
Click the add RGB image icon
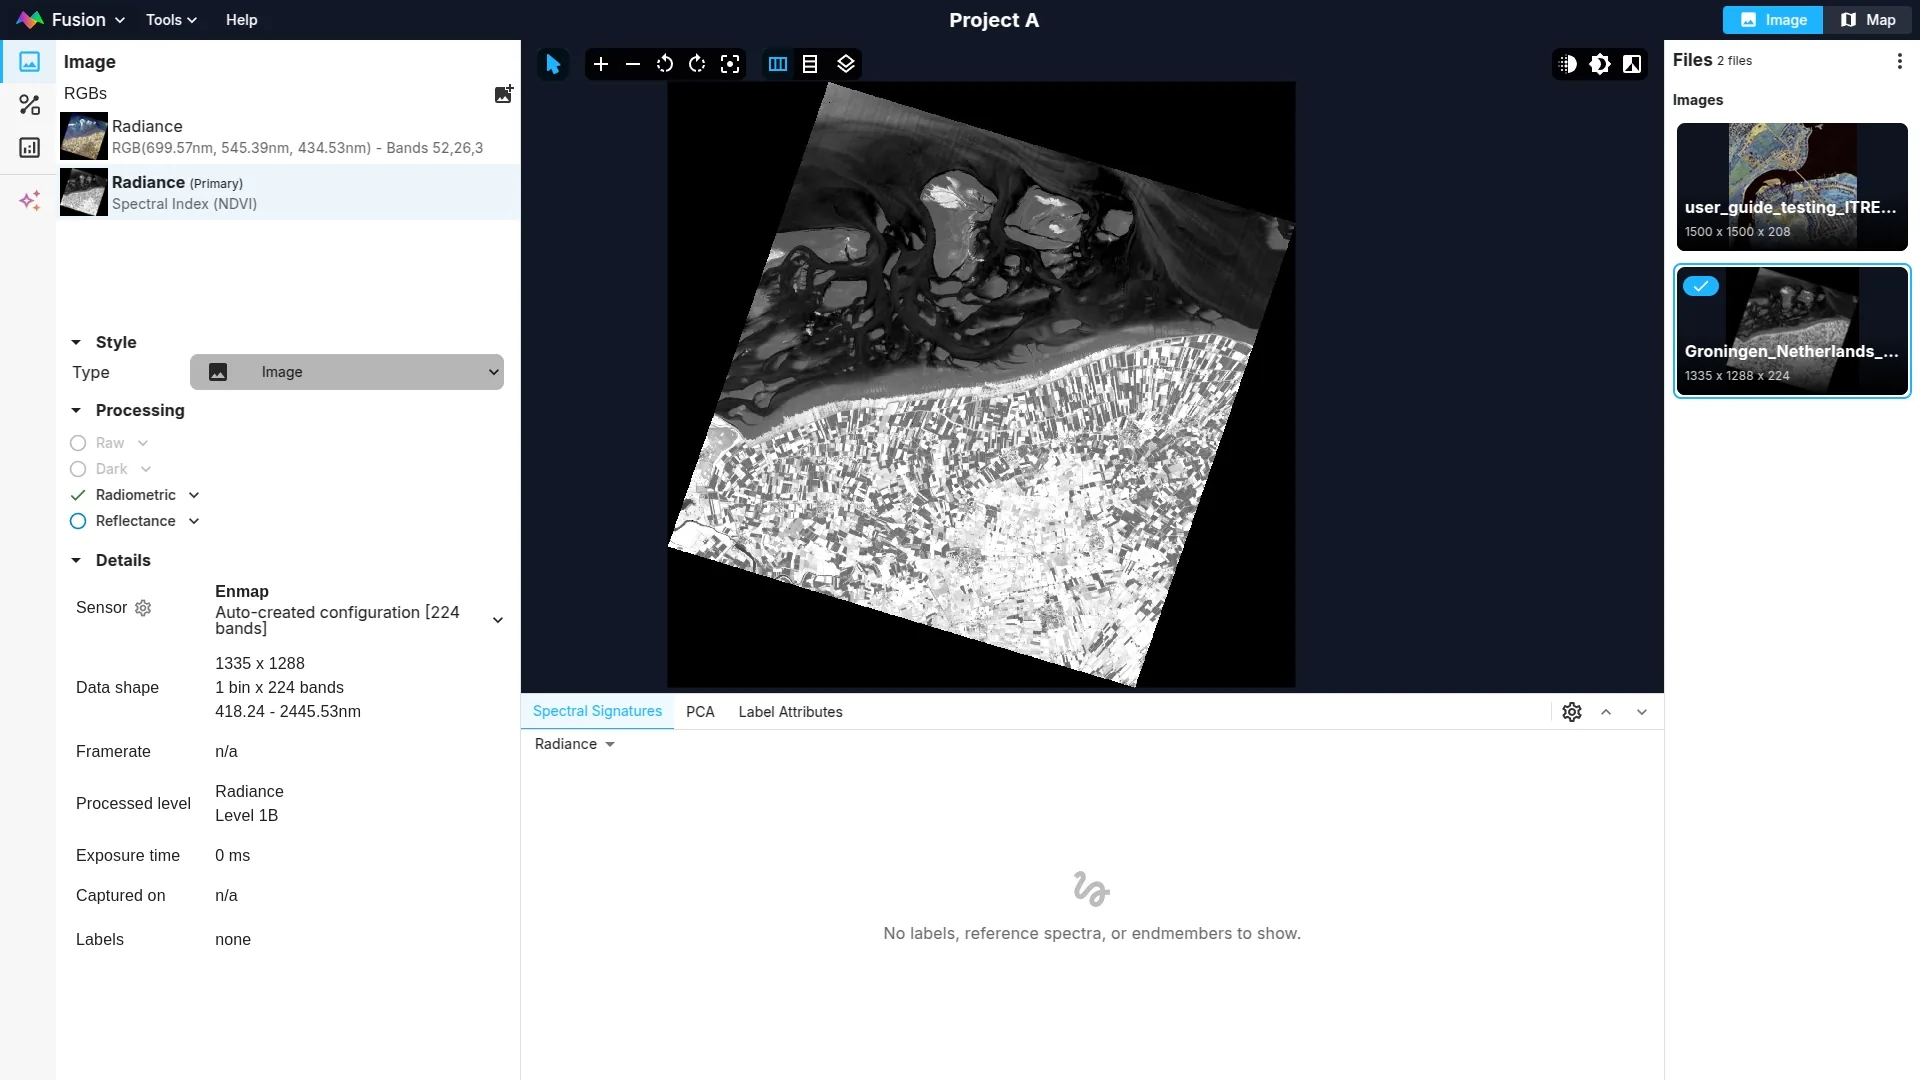[x=503, y=94]
